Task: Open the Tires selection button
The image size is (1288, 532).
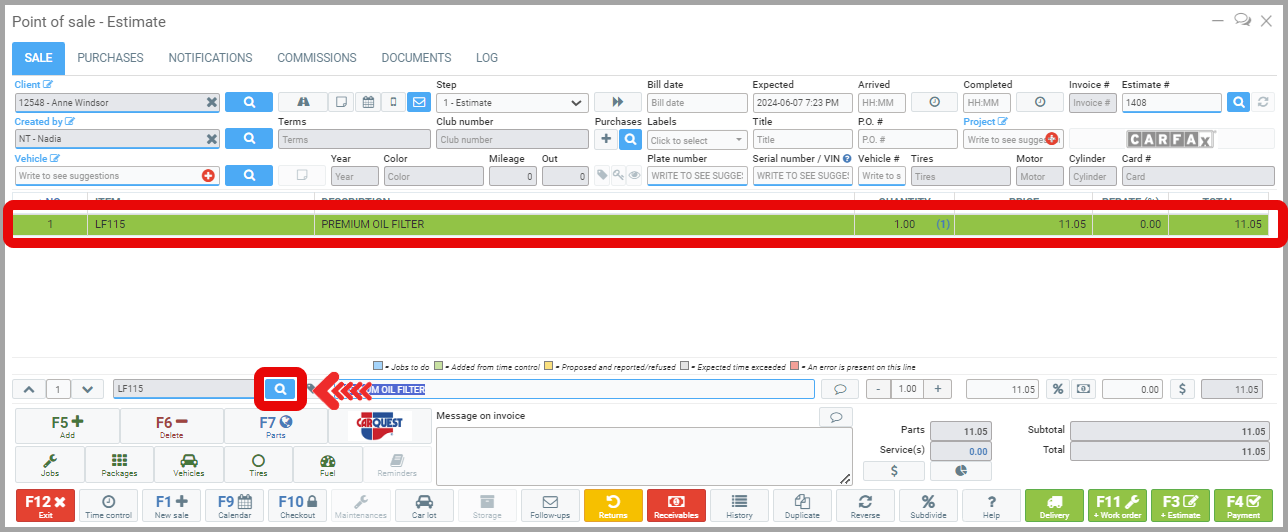Action: [258, 465]
